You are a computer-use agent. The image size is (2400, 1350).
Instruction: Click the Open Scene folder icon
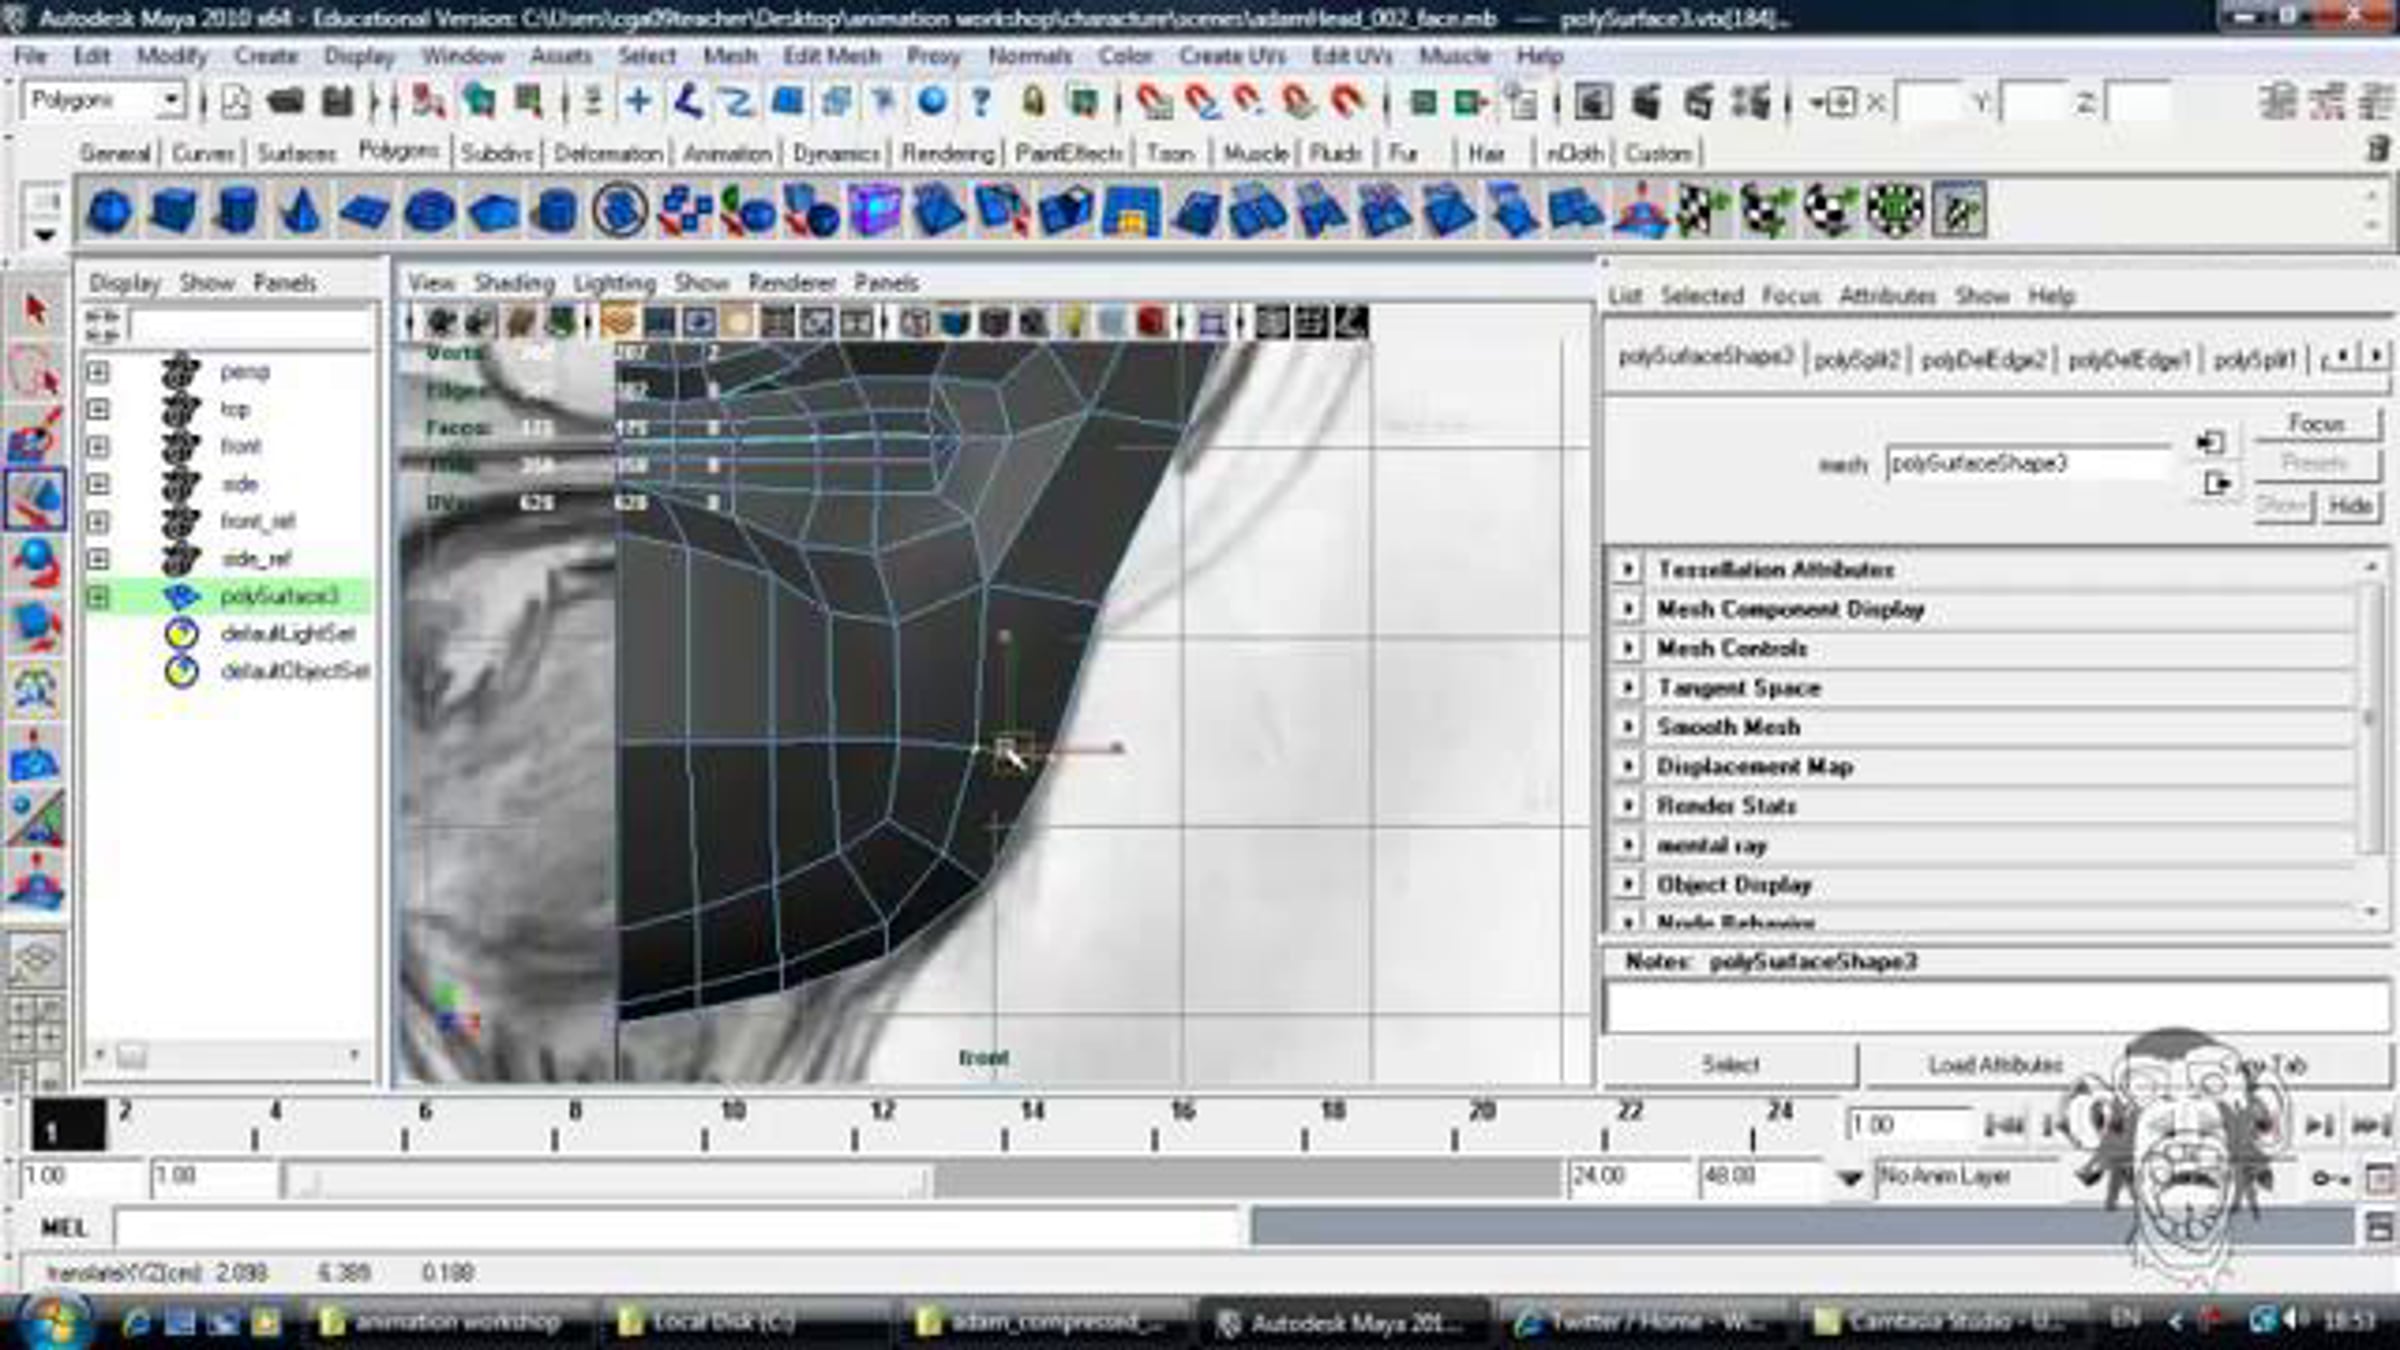point(287,102)
